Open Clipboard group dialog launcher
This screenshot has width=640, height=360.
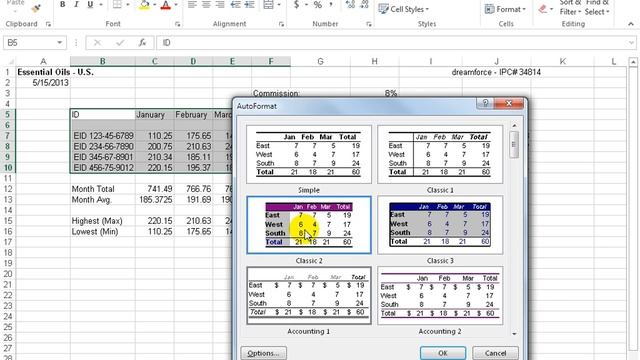48,24
